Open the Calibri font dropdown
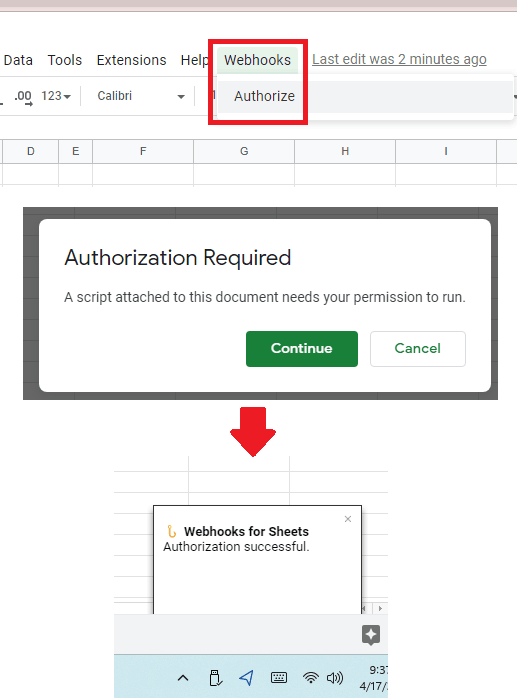This screenshot has height=698, width=518. (141, 96)
